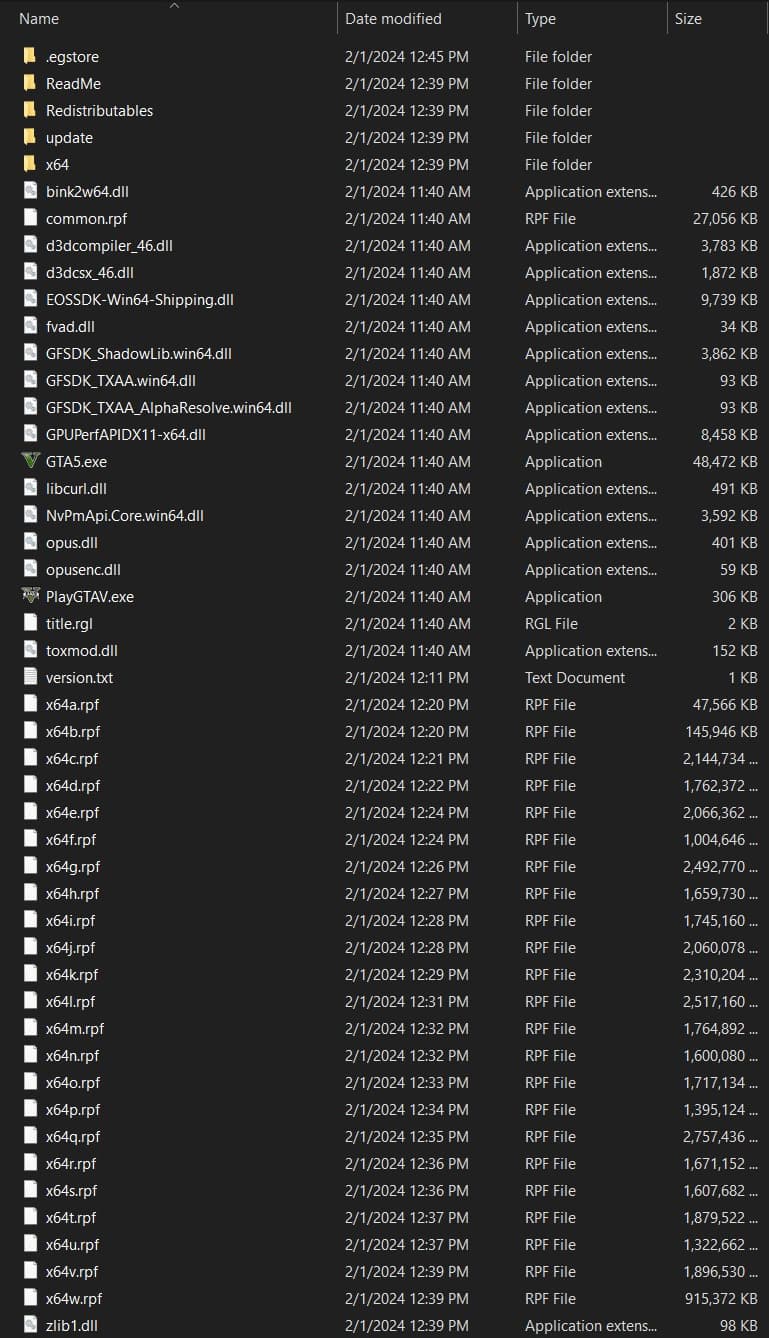Viewport: 769px width, 1338px height.
Task: Click the Text Document type of version.txt
Action: tap(575, 677)
